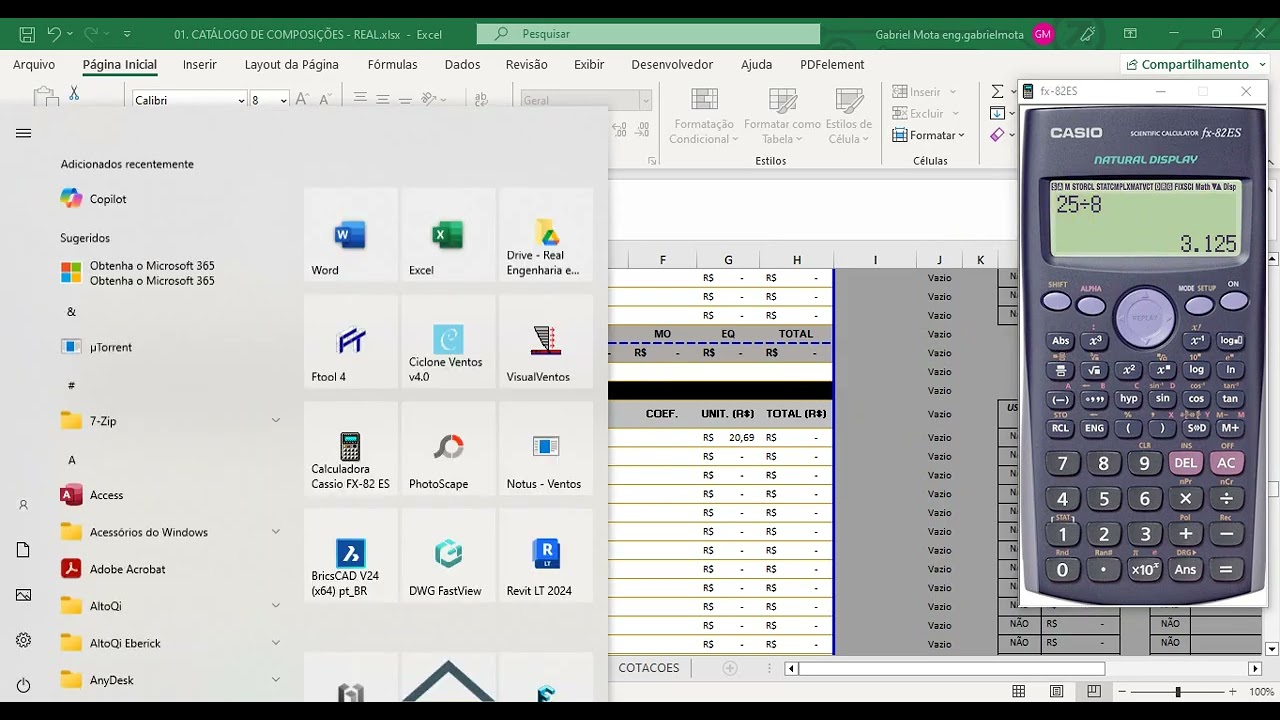Screen dimensions: 1280x720
Task: Select the COTACOES sheet tab
Action: (649, 668)
